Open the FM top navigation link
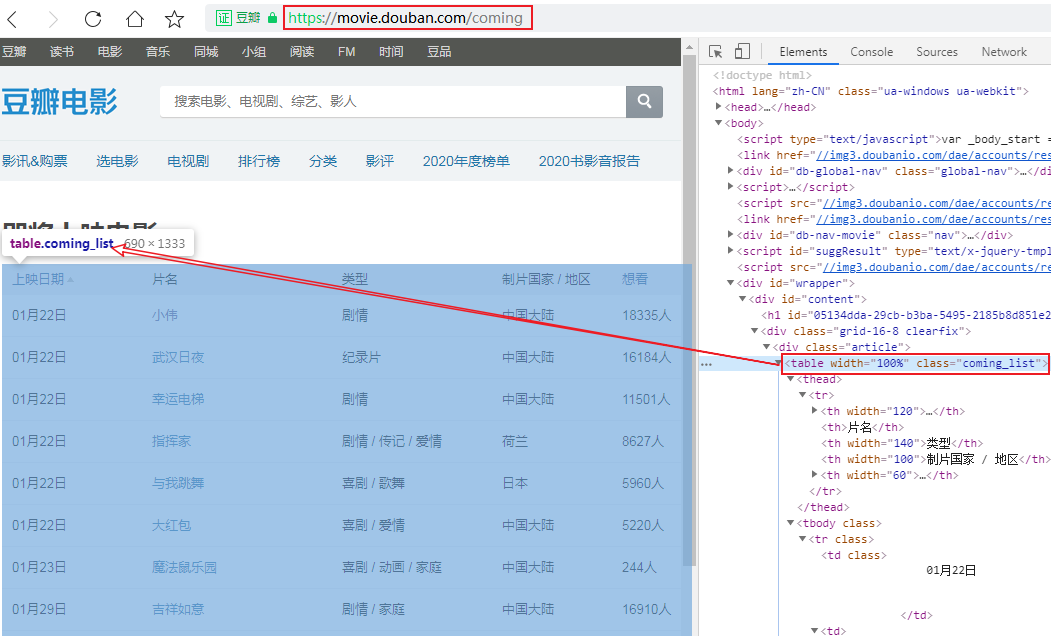Image resolution: width=1051 pixels, height=636 pixels. pos(347,52)
